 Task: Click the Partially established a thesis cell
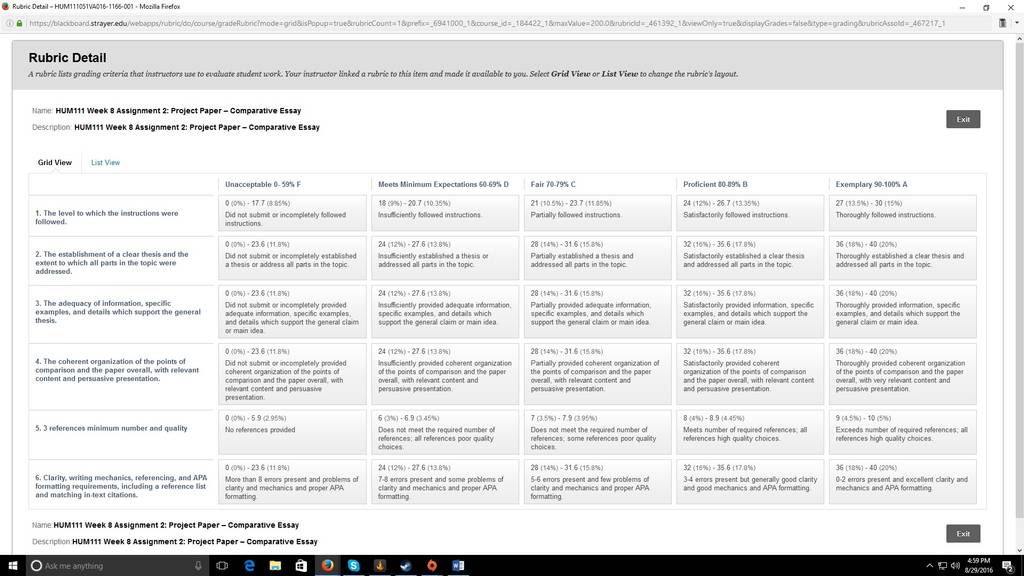(x=598, y=258)
